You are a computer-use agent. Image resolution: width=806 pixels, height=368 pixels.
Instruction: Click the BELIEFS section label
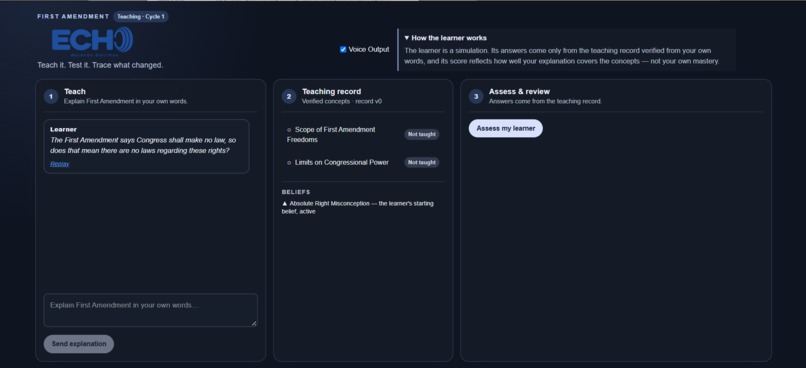[296, 192]
